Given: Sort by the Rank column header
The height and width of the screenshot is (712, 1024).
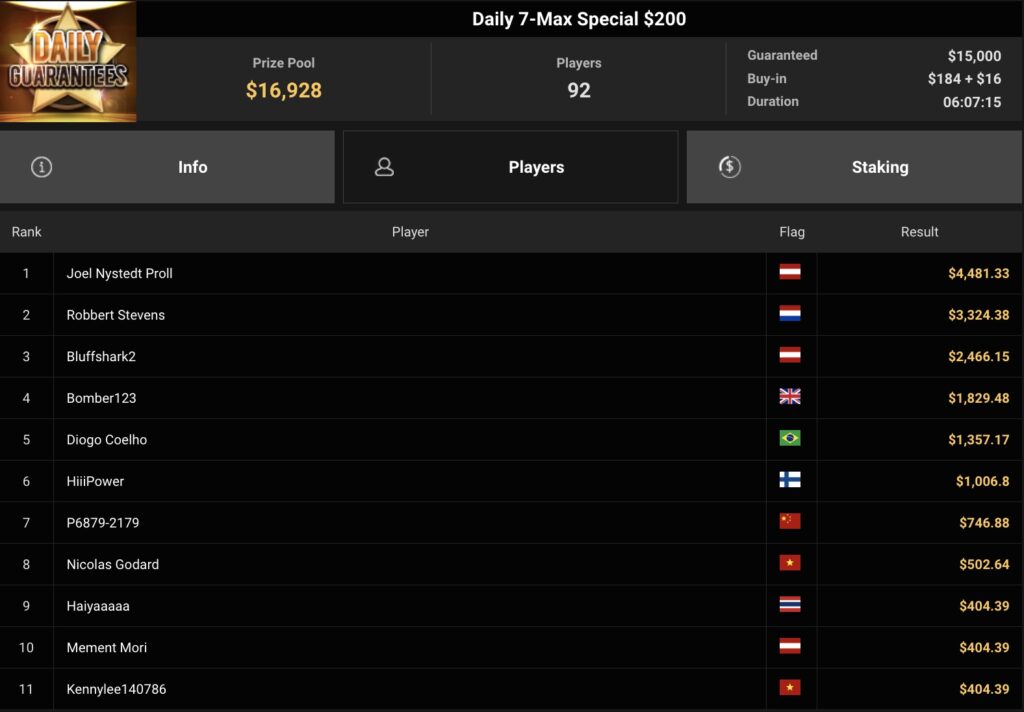Looking at the screenshot, I should coord(27,232).
